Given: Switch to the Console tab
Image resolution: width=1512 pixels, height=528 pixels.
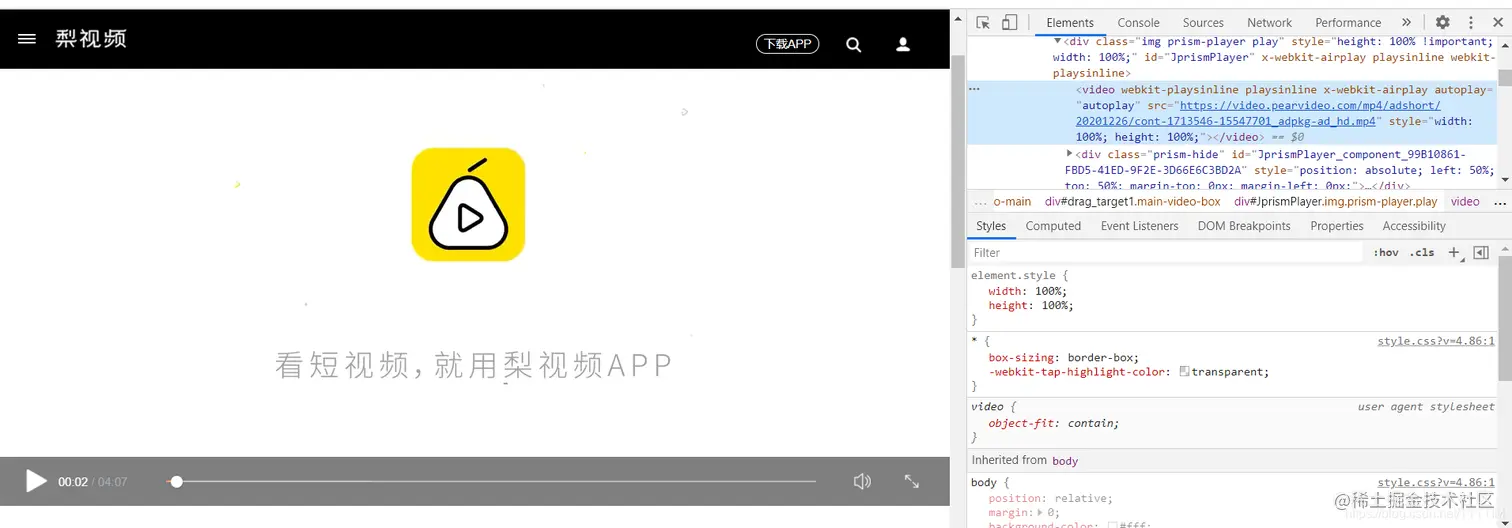Looking at the screenshot, I should [x=1138, y=22].
